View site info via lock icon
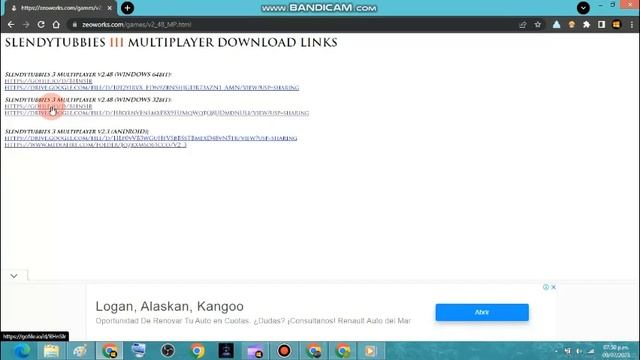Screen dimensions: 640x360 pos(74,24)
